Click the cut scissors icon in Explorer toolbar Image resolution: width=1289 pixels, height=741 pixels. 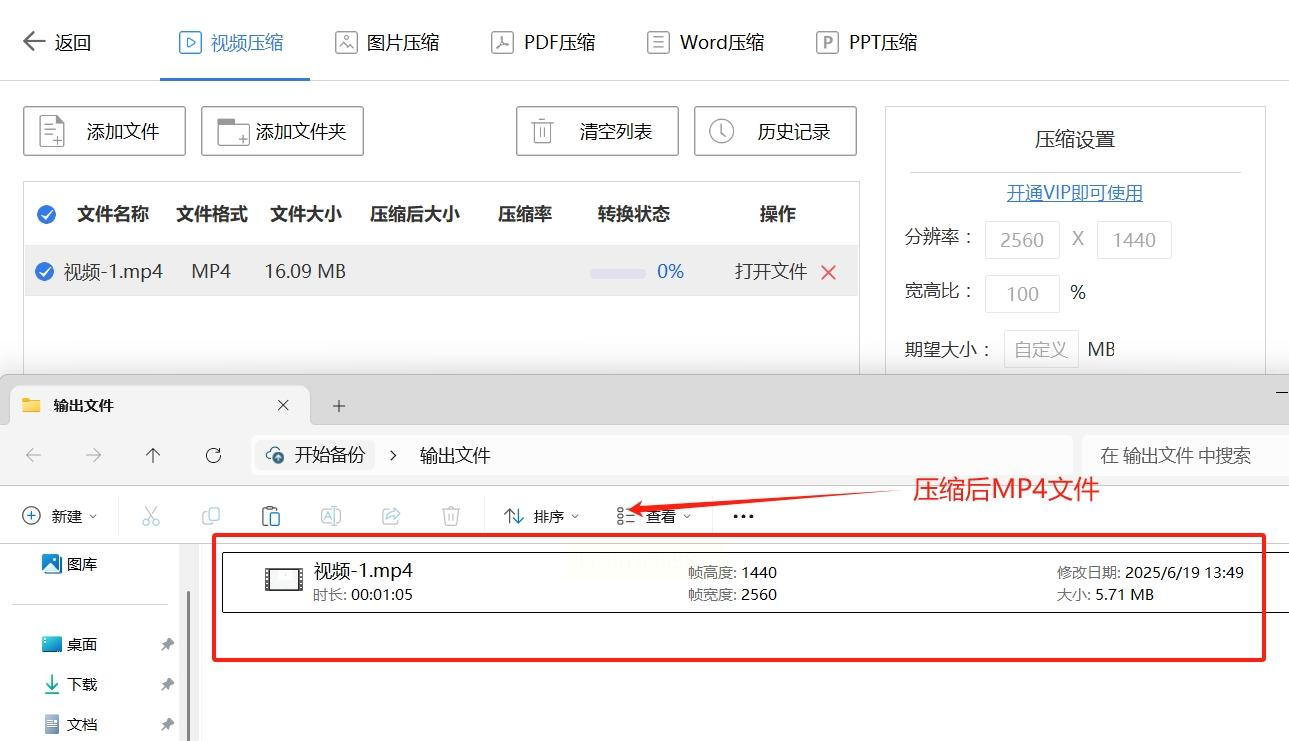pyautogui.click(x=151, y=516)
